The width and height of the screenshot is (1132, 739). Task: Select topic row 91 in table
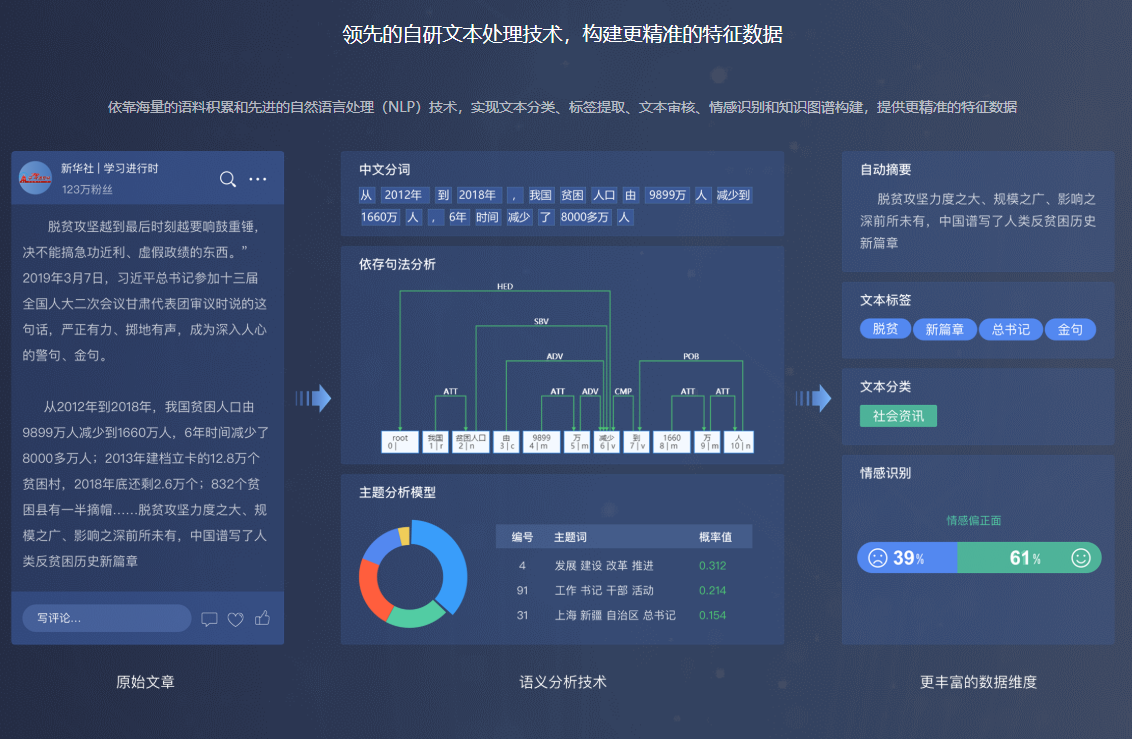(x=623, y=590)
